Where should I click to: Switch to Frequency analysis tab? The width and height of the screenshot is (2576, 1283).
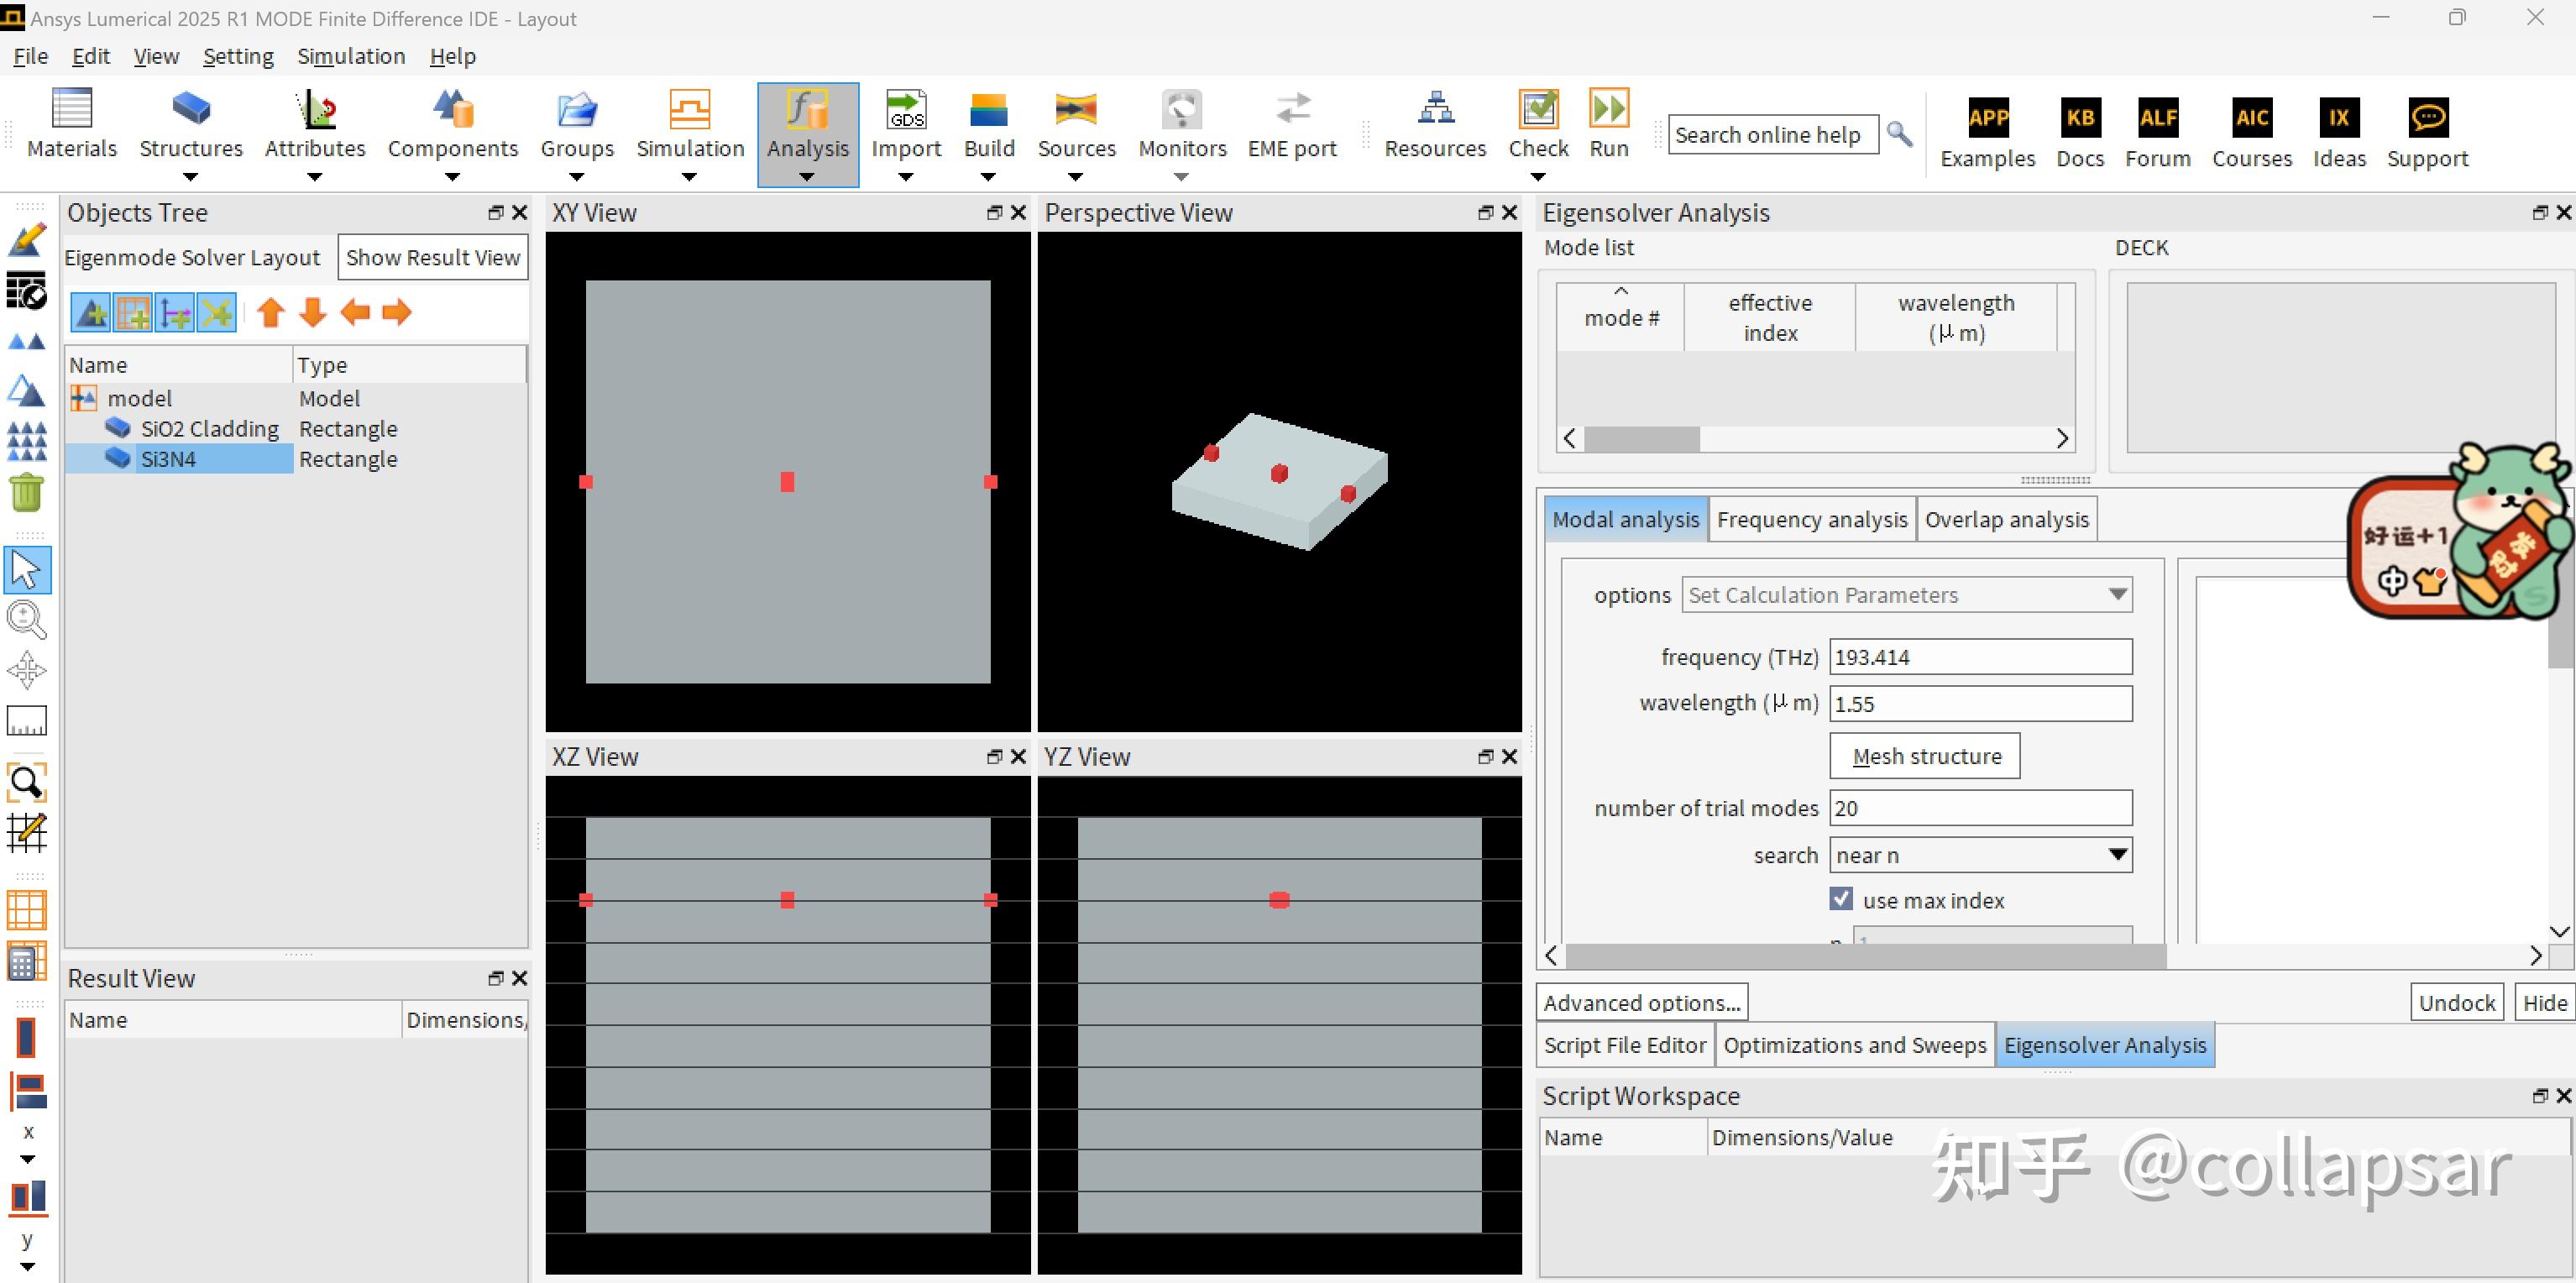coord(1812,519)
